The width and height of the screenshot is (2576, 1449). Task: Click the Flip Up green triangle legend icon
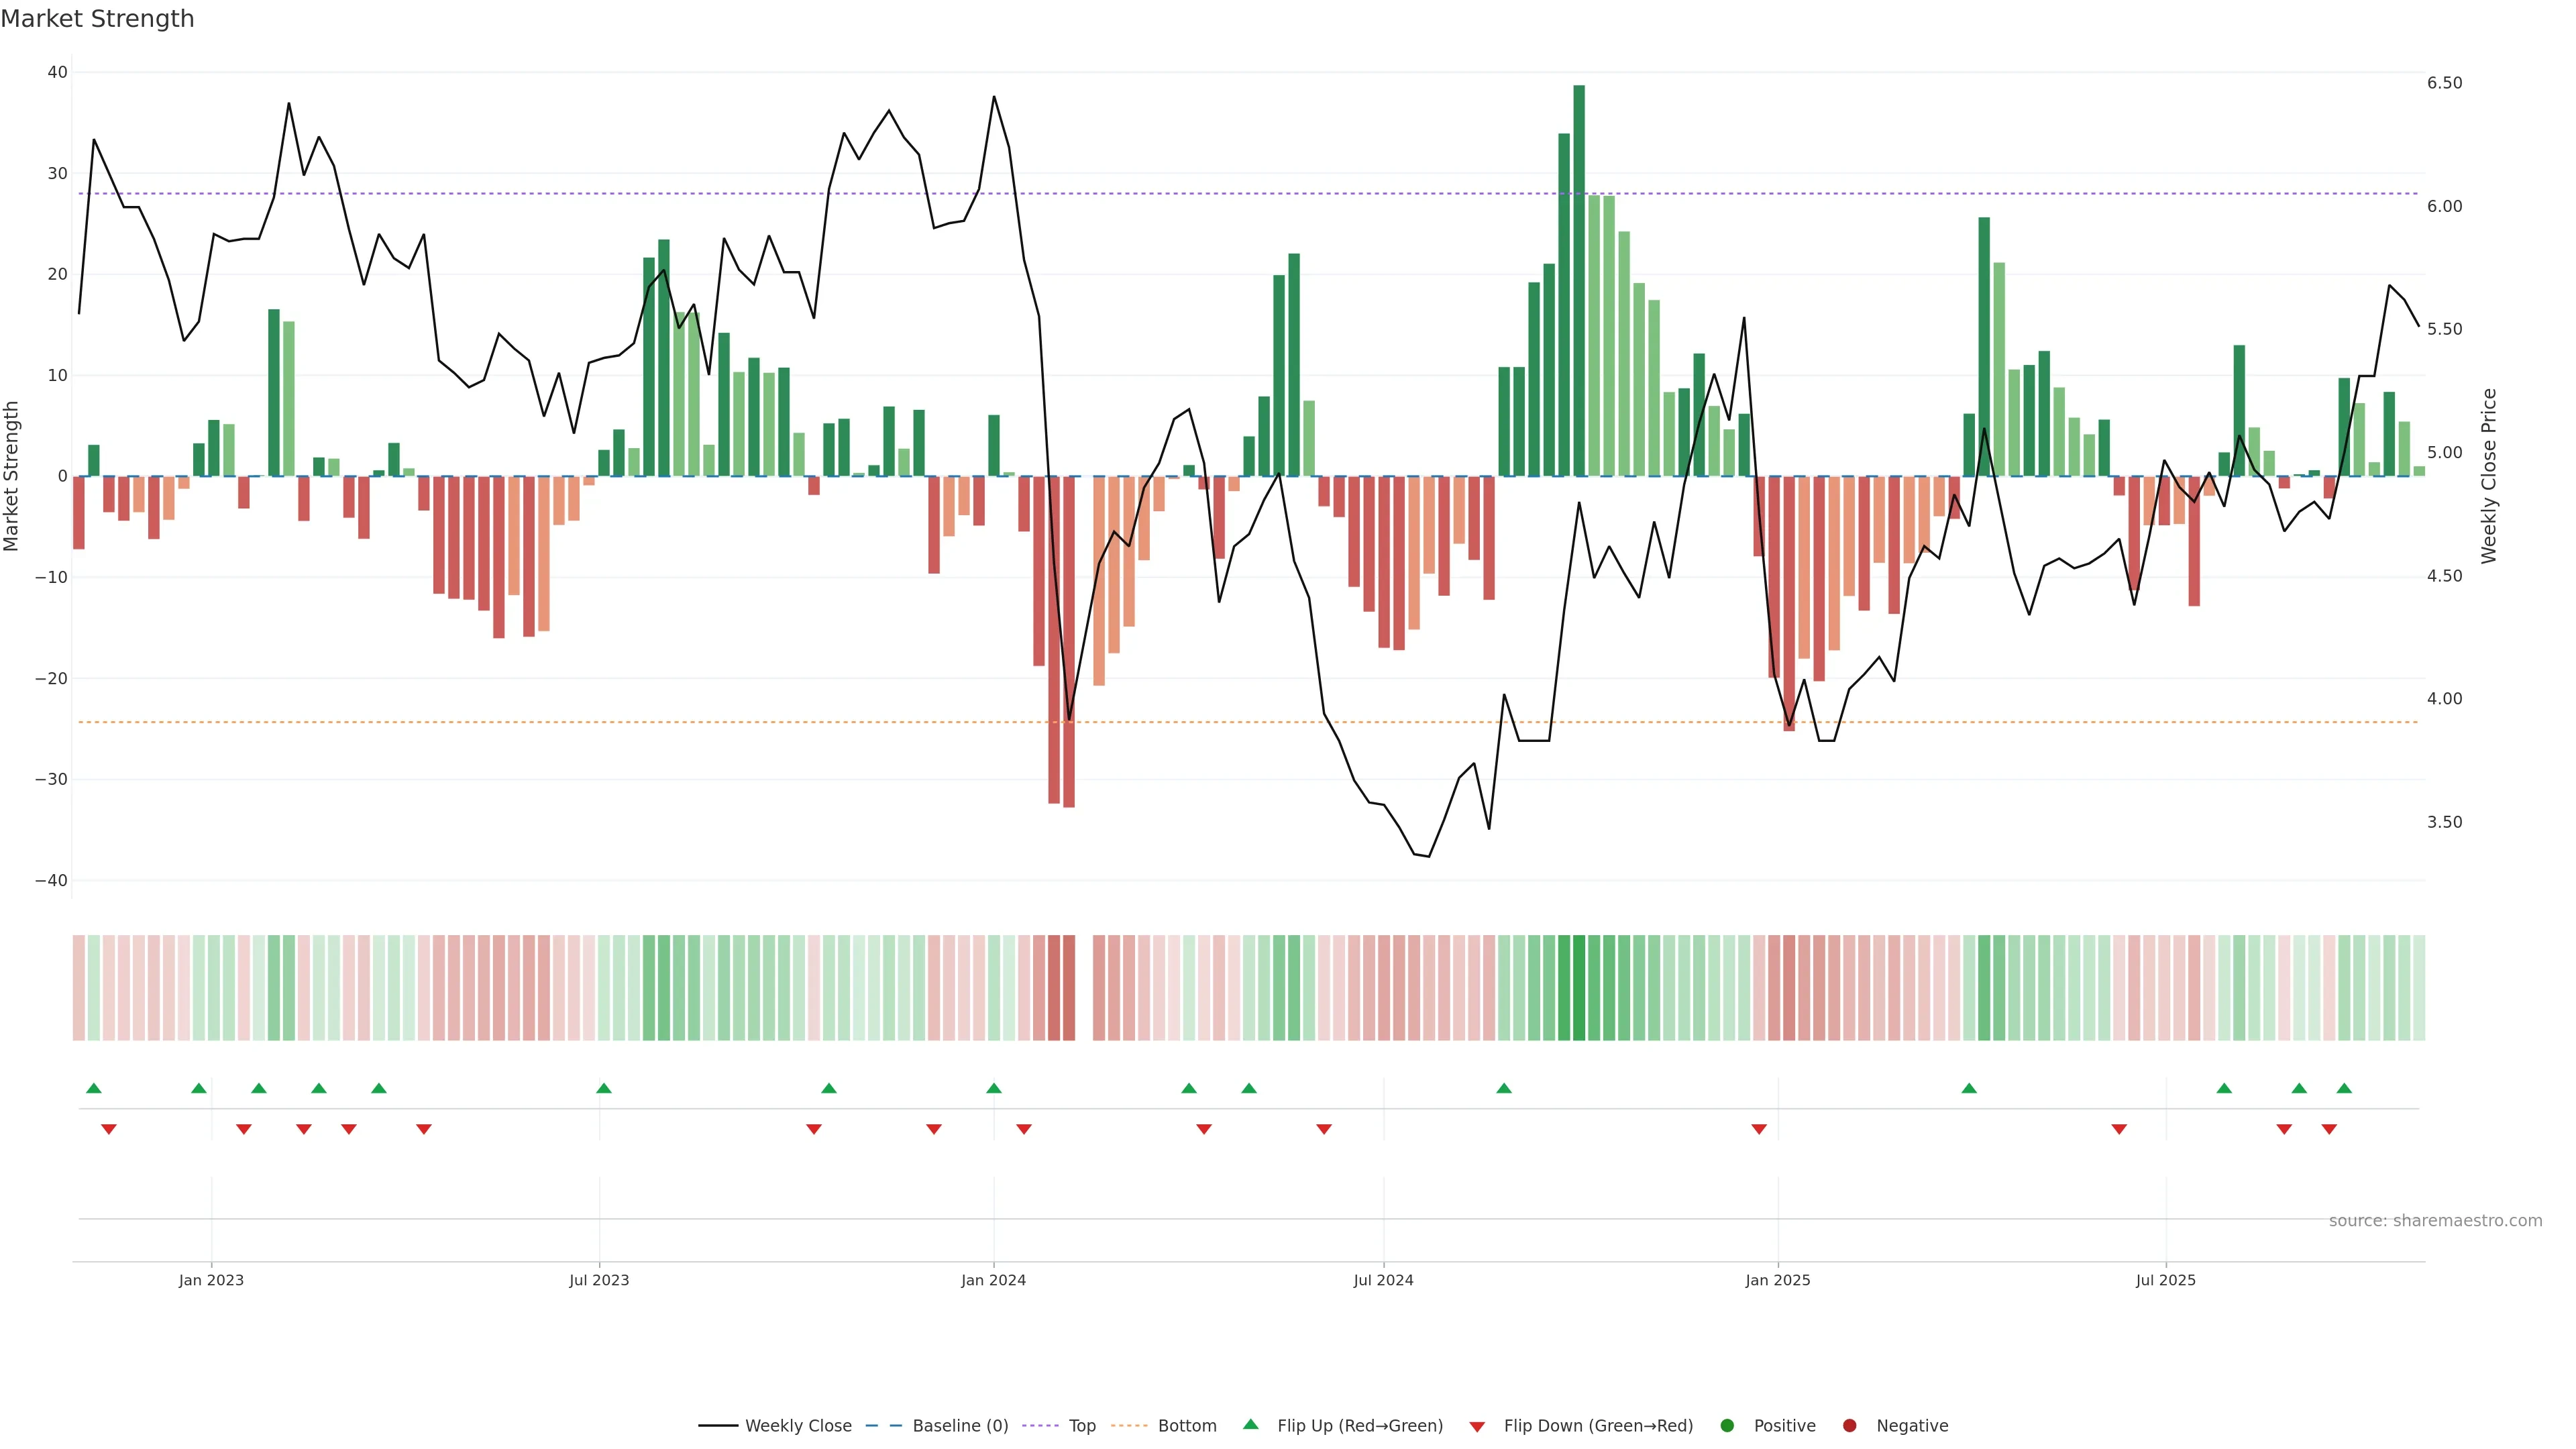1250,1424
